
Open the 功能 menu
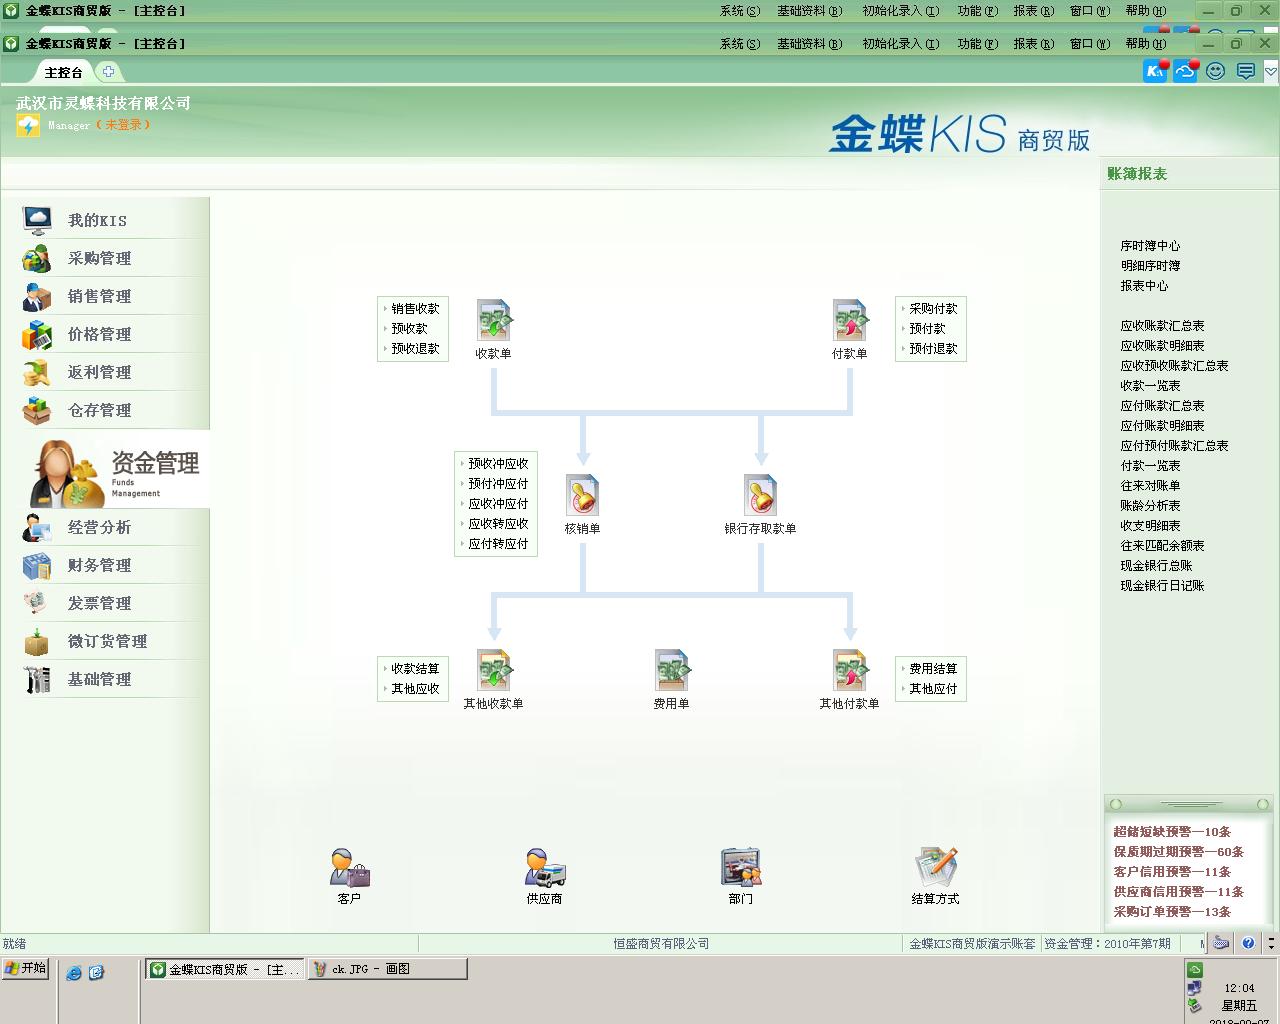pos(978,43)
